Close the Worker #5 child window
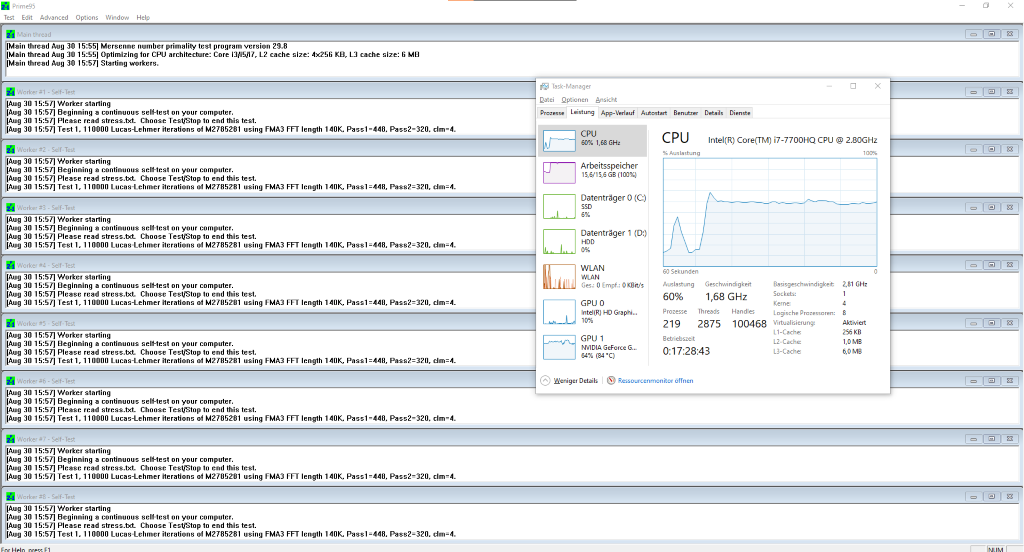 click(1010, 323)
